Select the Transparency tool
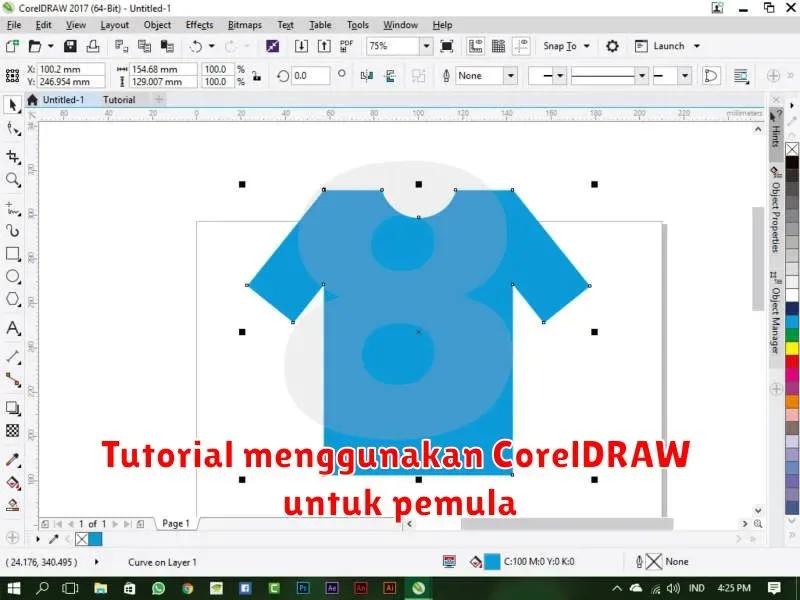The height and width of the screenshot is (600, 800). point(13,431)
